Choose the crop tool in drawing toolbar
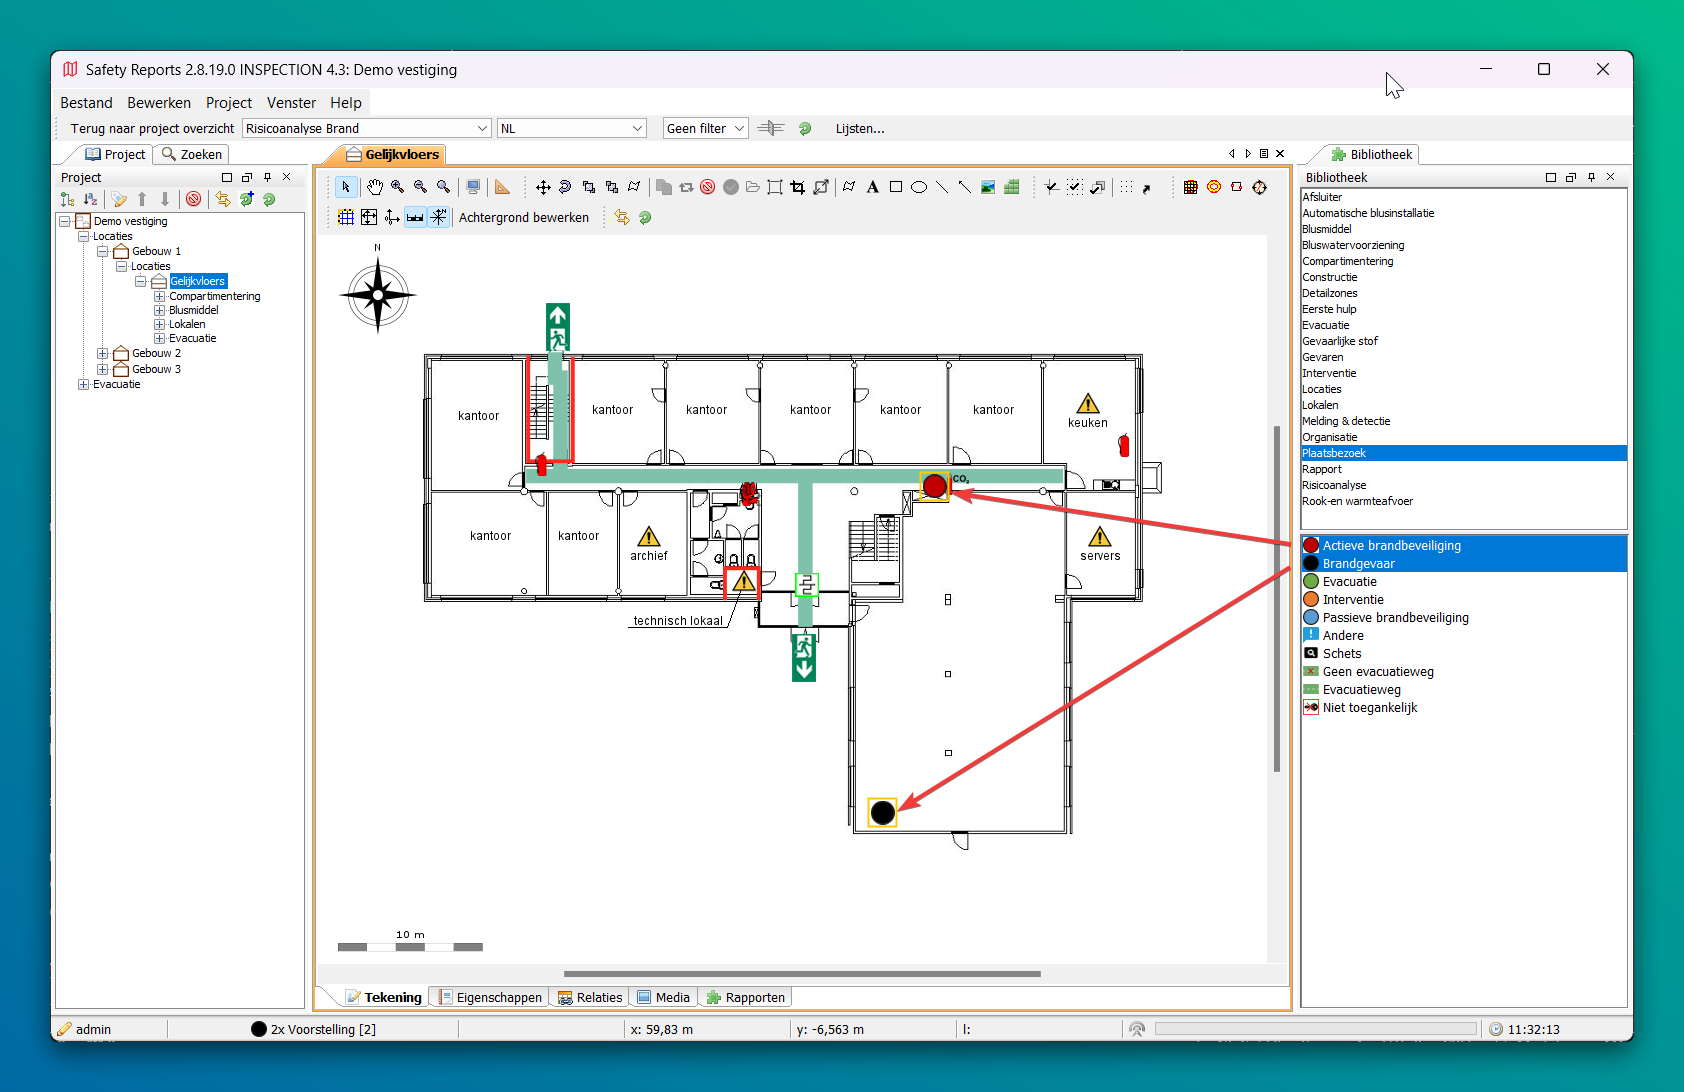 (797, 187)
